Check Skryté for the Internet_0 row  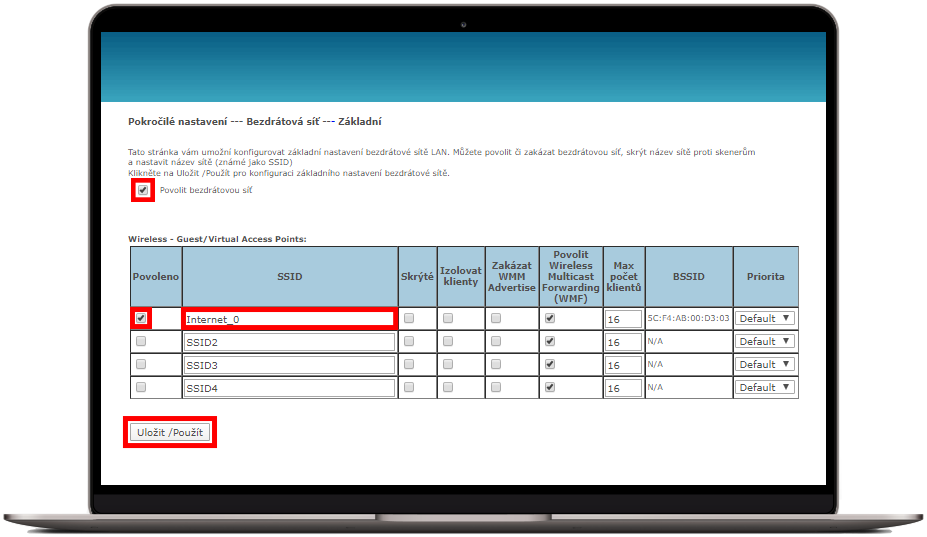[409, 318]
